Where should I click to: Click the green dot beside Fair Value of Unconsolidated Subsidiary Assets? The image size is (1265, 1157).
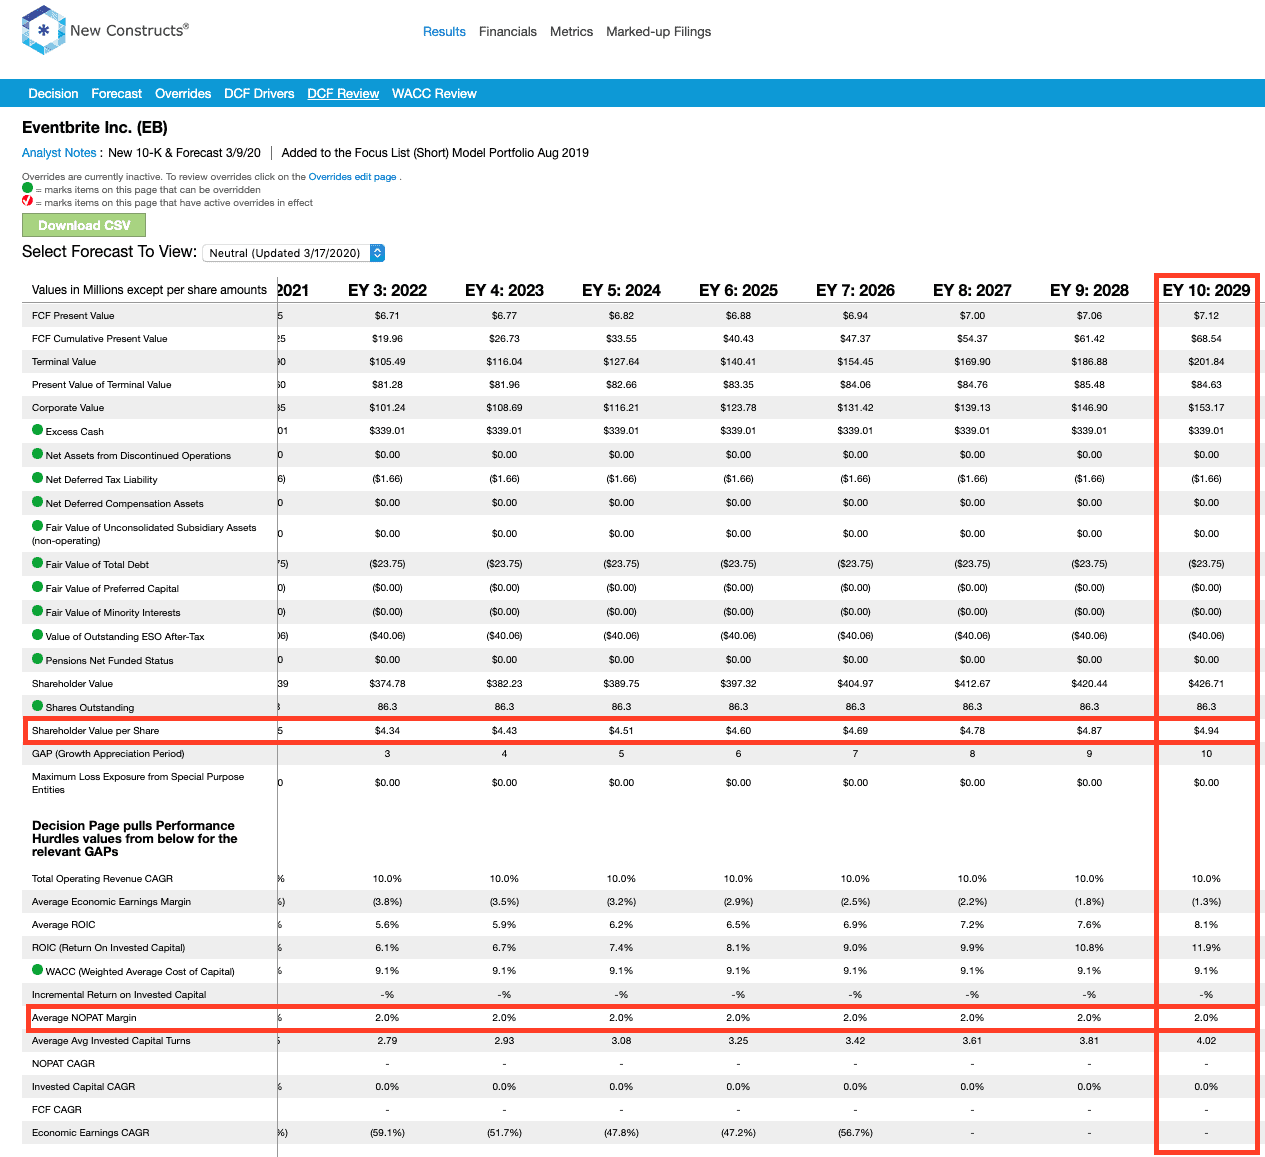37,526
